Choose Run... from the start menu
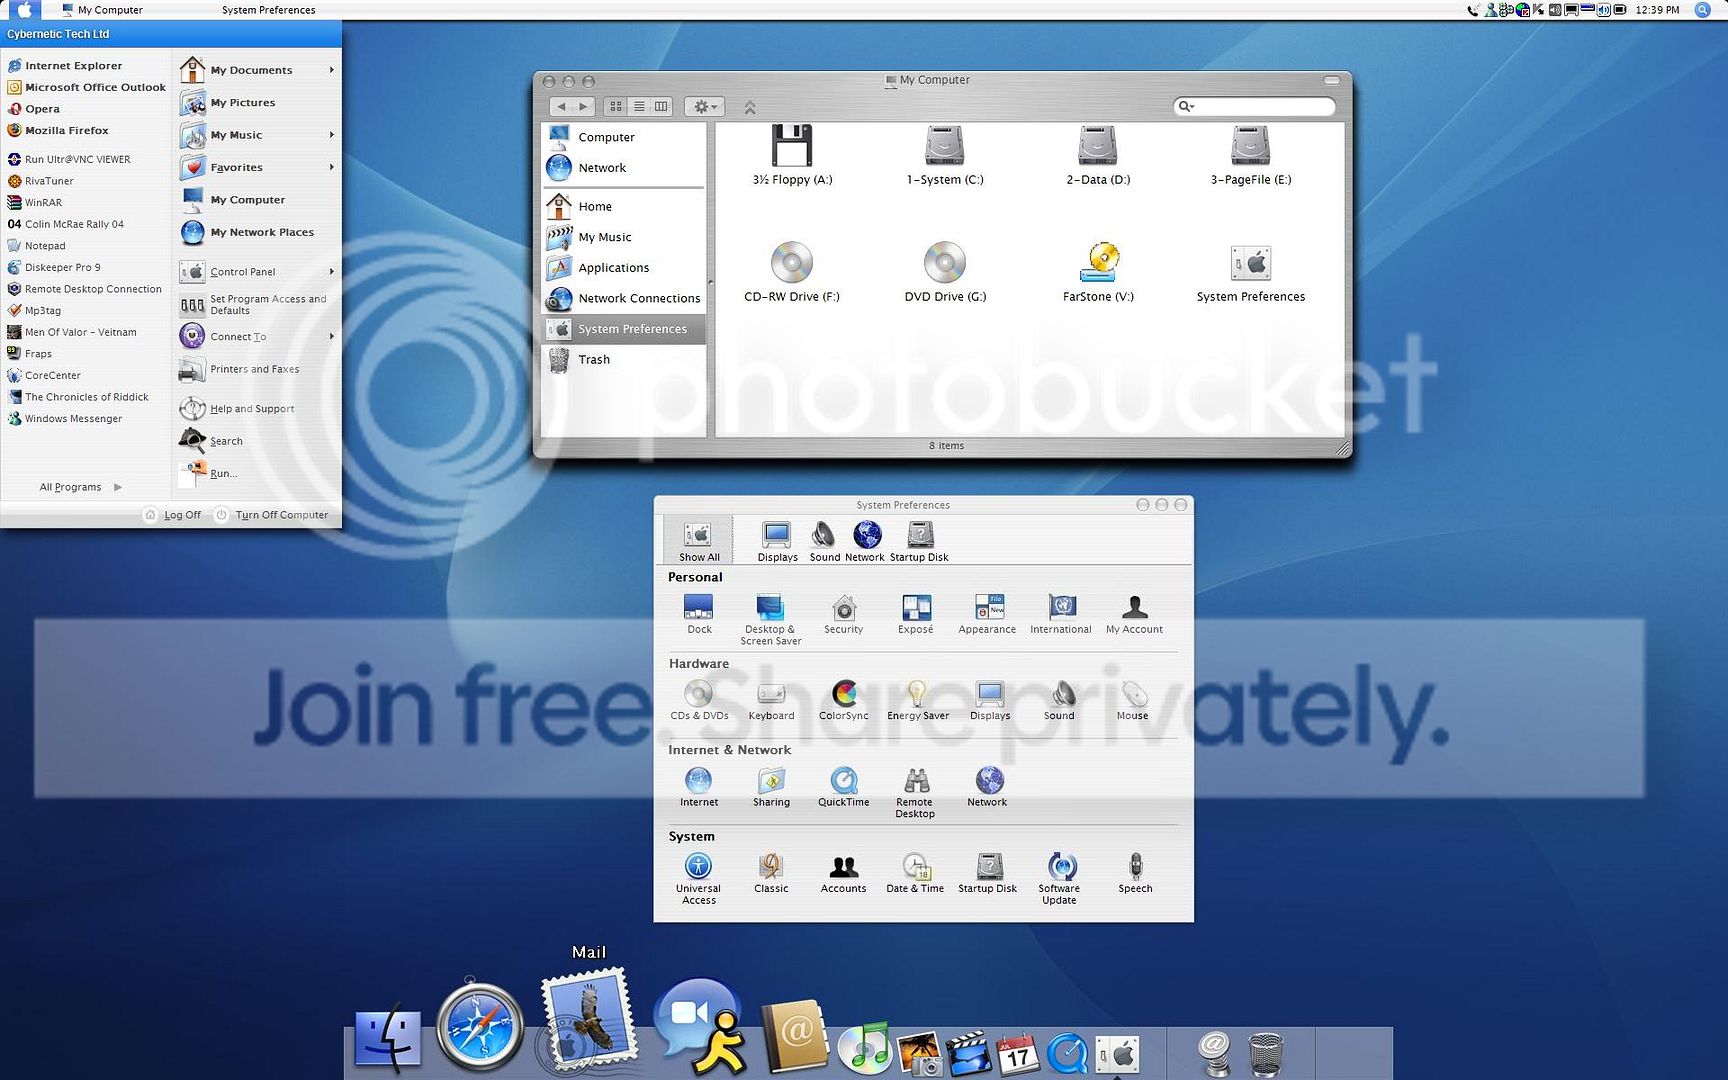The height and width of the screenshot is (1080, 1728). [x=208, y=473]
